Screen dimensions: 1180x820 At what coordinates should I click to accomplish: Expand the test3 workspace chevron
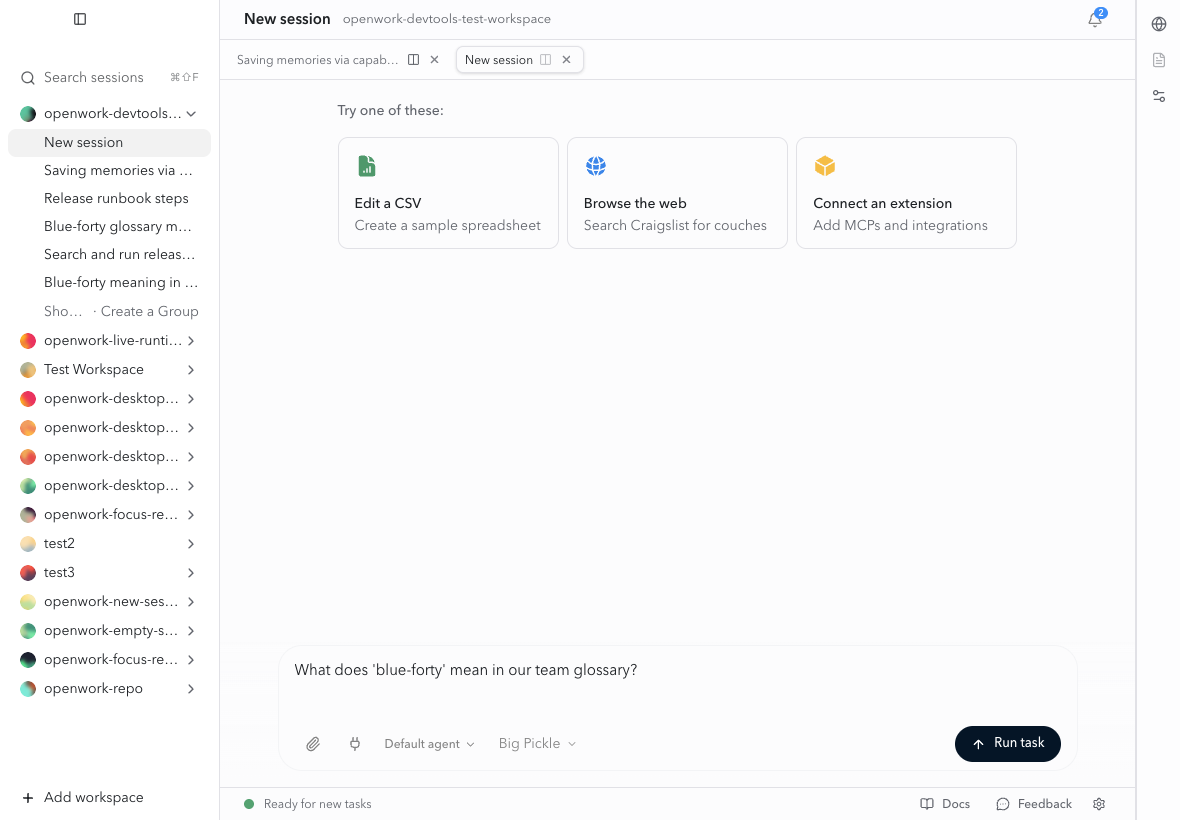click(191, 572)
